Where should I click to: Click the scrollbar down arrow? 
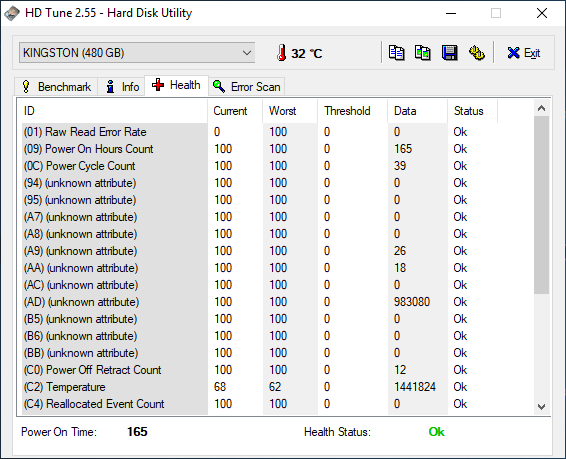pos(541,407)
